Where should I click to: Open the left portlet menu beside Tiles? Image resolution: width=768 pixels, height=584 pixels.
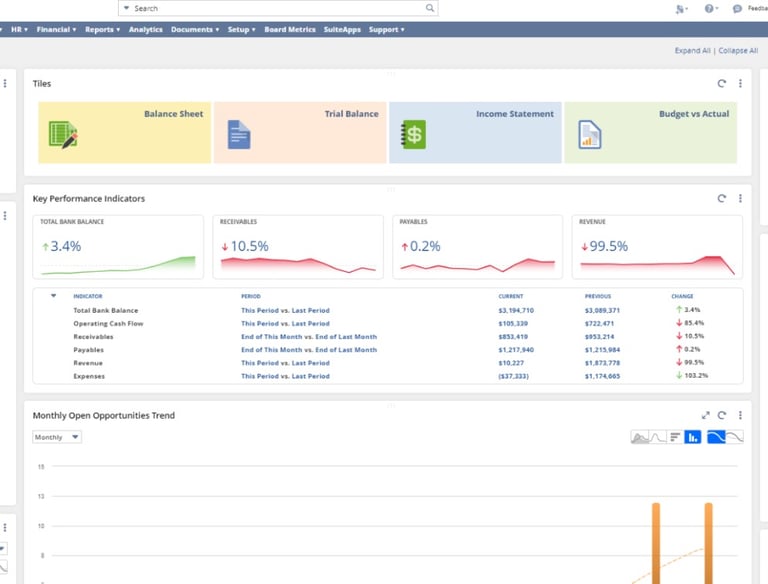coord(5,83)
